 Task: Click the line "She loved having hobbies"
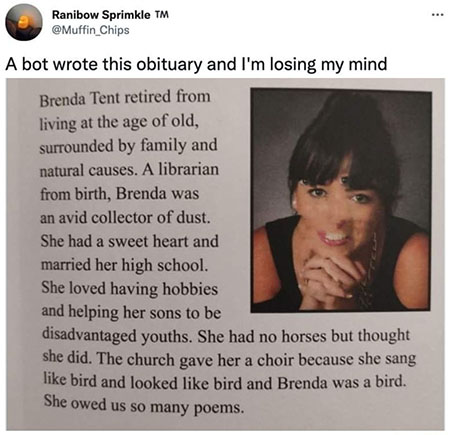130,289
